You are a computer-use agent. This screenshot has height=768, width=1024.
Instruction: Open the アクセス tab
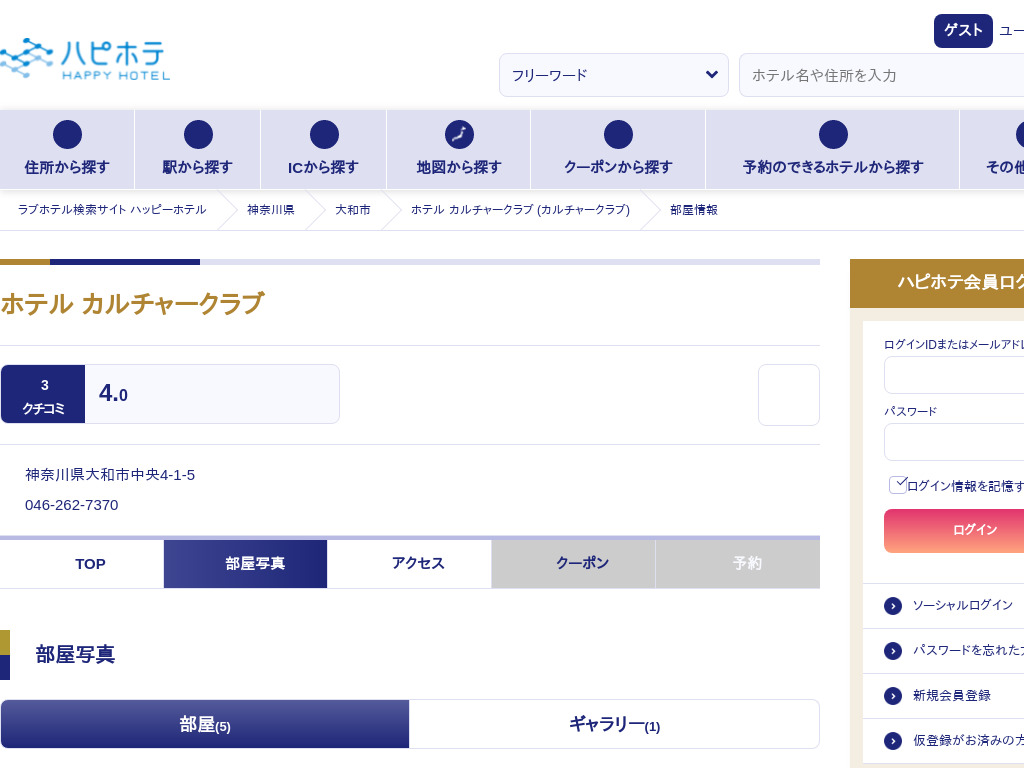click(409, 564)
